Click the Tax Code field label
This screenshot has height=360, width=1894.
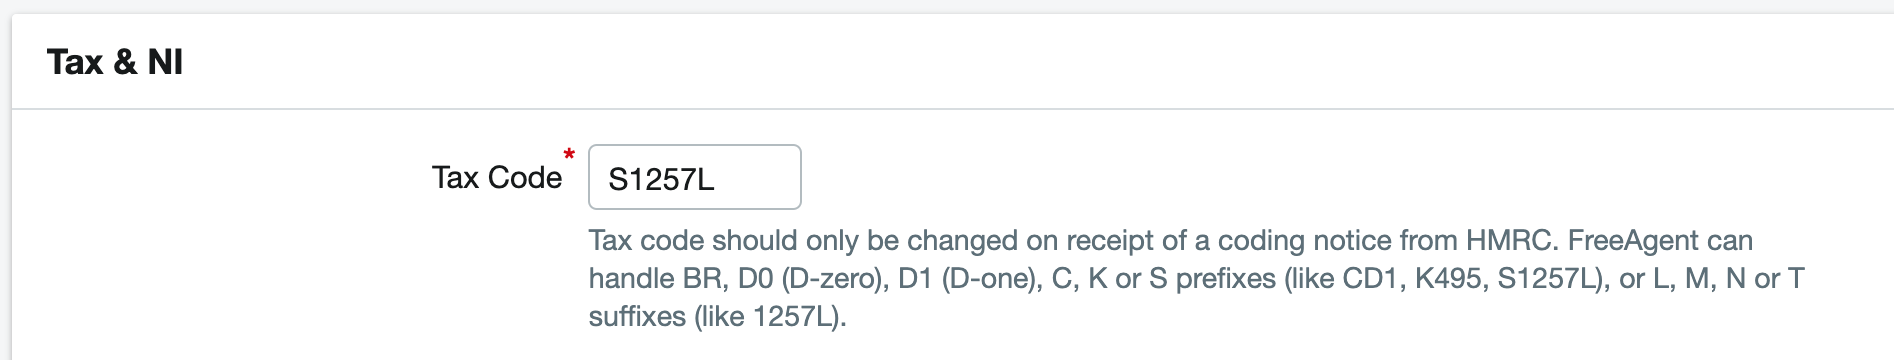pyautogui.click(x=496, y=177)
